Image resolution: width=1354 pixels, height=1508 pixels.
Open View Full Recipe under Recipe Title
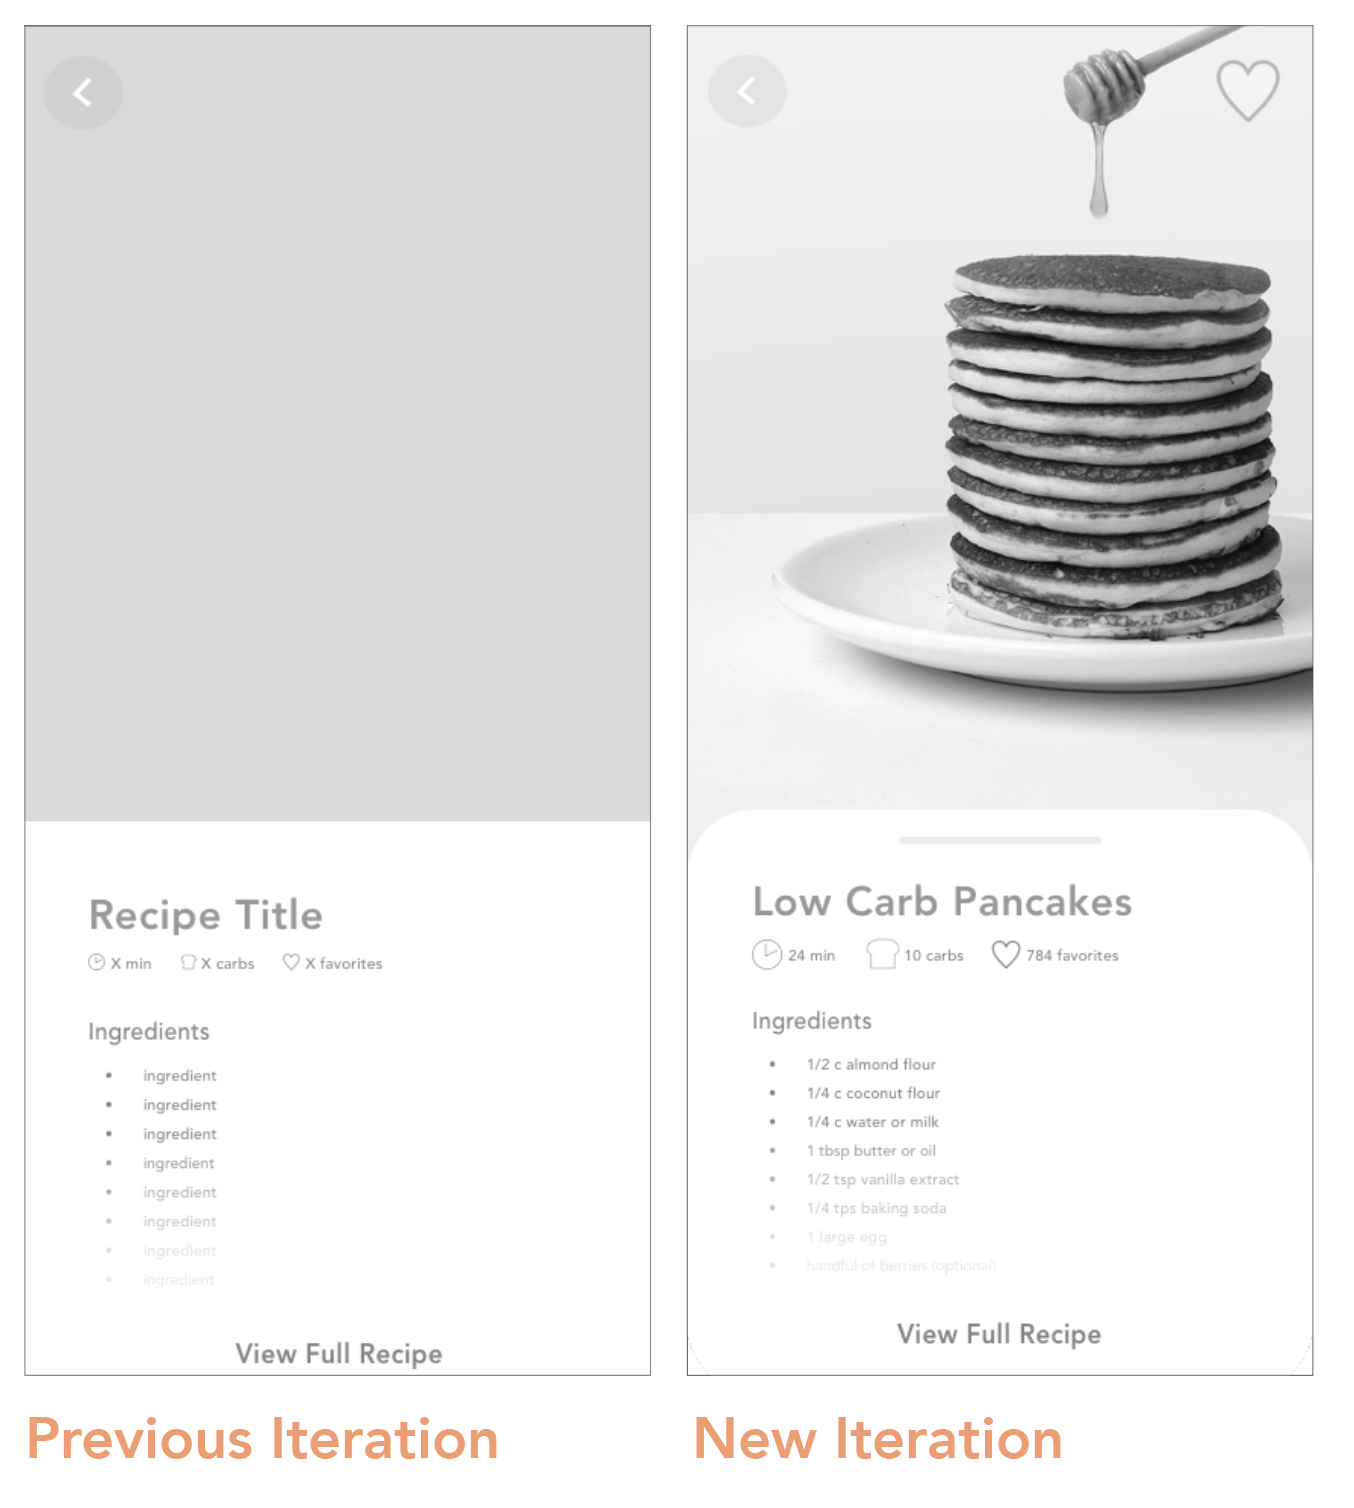[x=338, y=1354]
